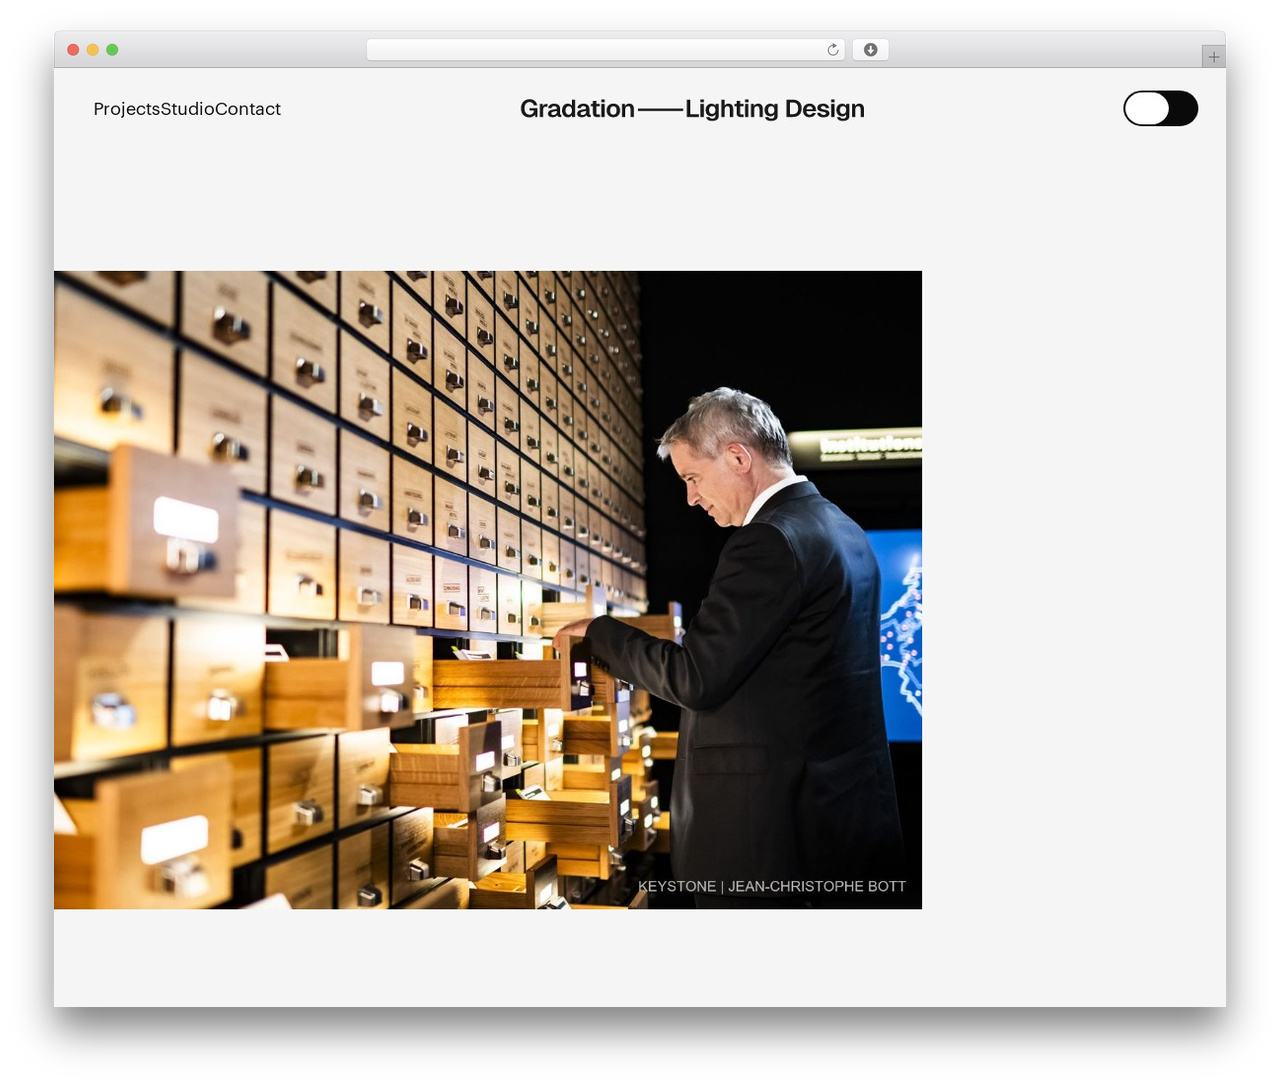Maximize the window with green button
Screen dimensions: 1280x1084
(112, 50)
